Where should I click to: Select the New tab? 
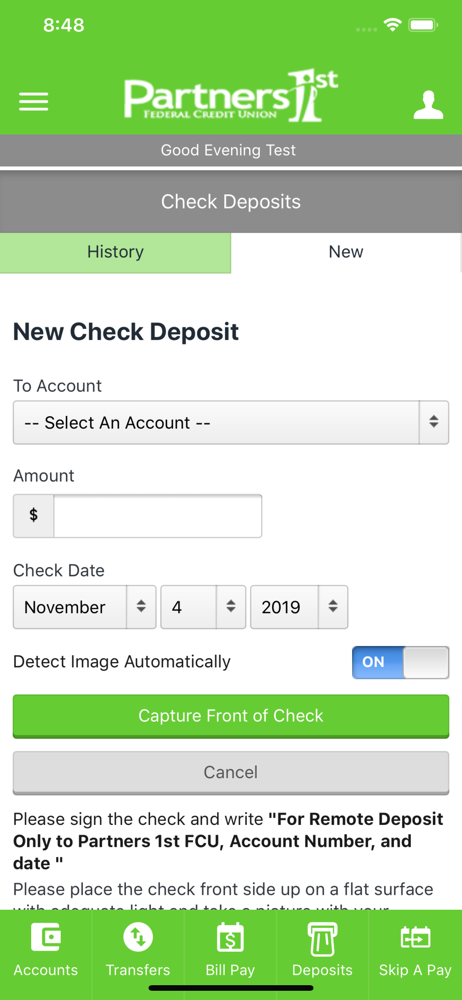tap(346, 253)
